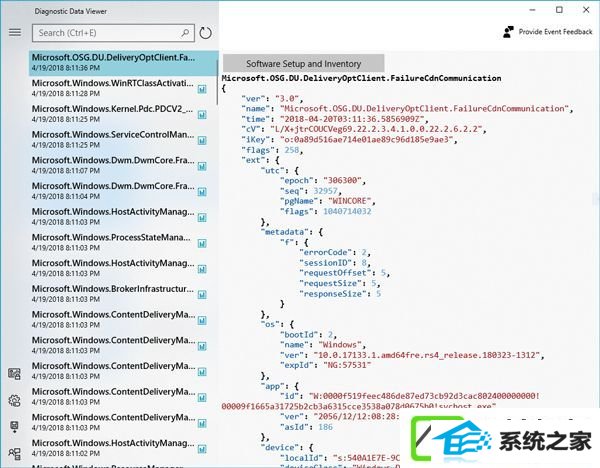Click the JSON event title FailureCdnCommunication

tap(361, 78)
